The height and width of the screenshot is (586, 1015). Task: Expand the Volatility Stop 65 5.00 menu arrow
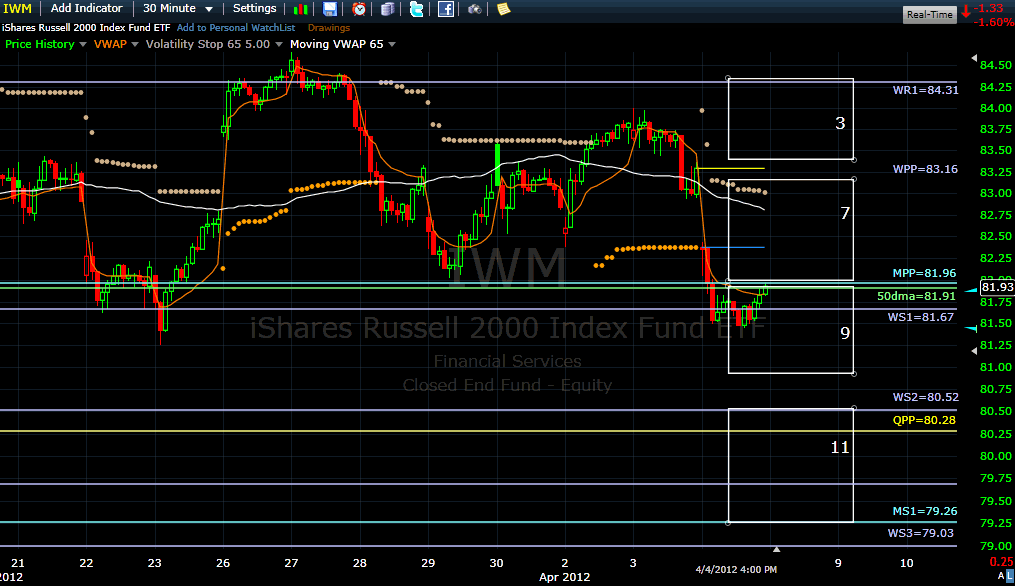[278, 45]
